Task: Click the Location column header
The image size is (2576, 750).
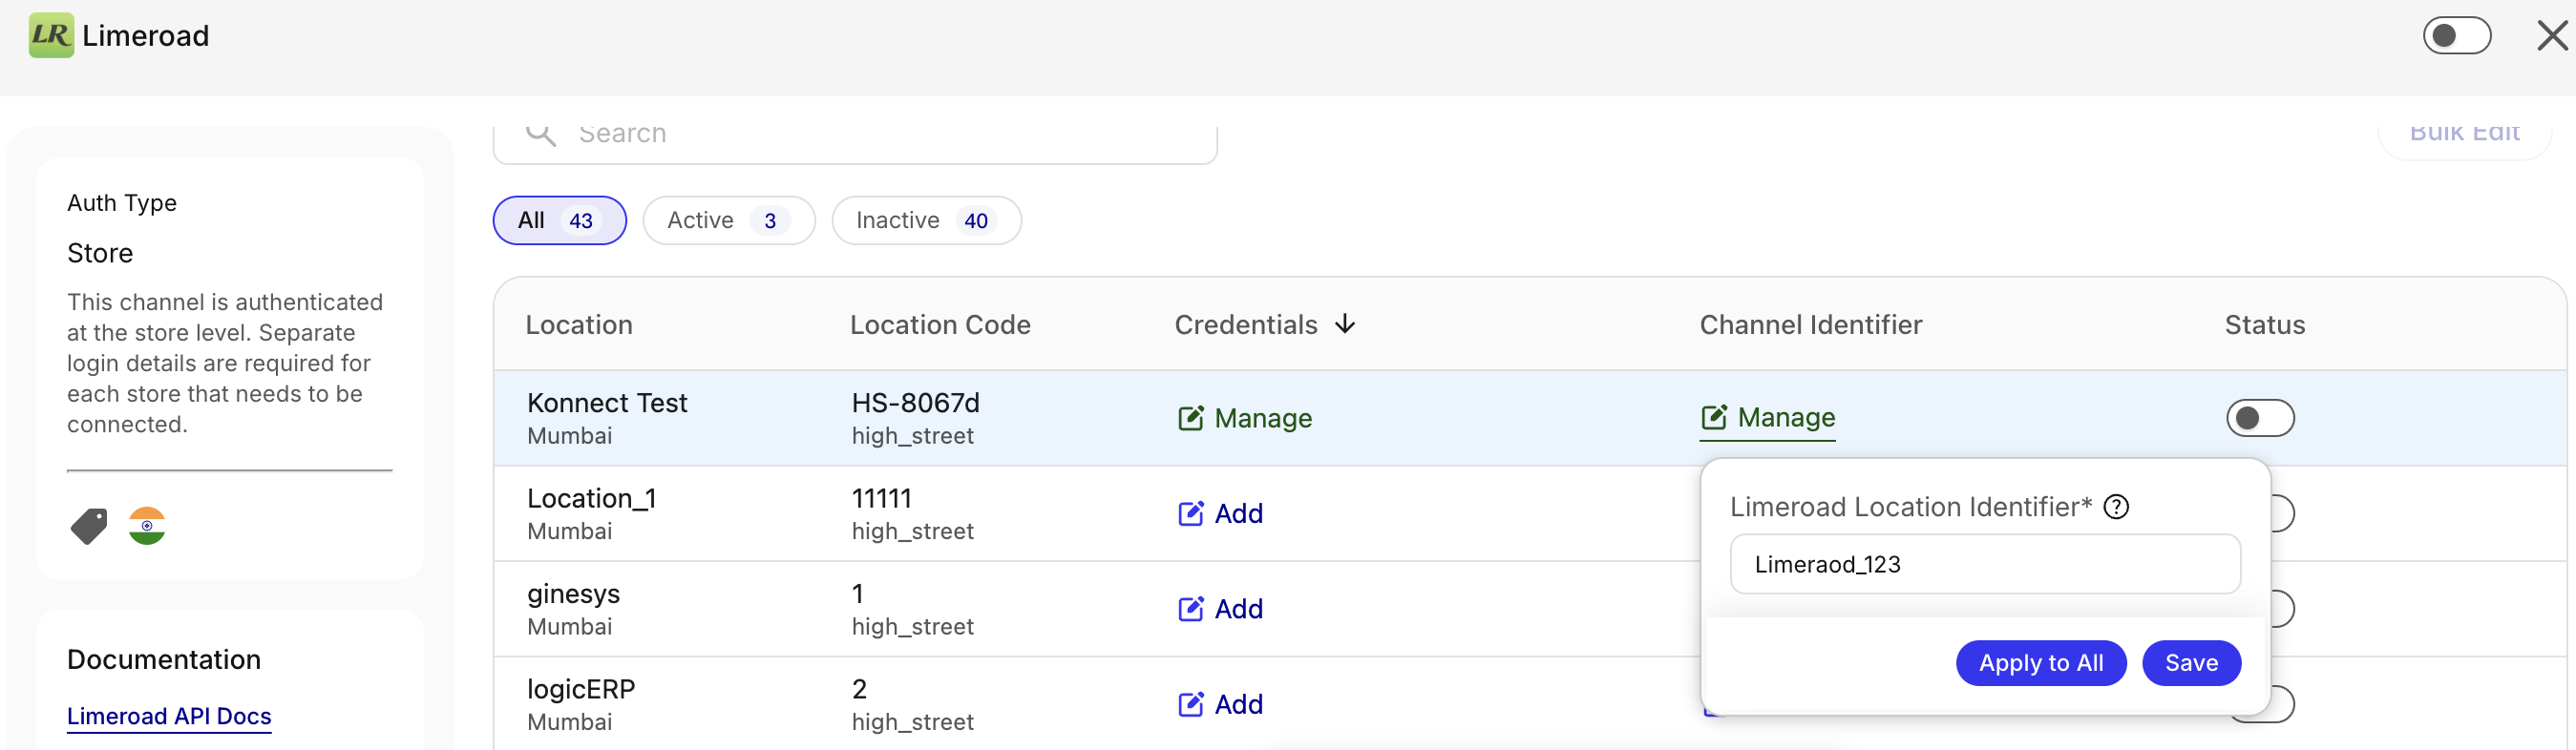Action: click(579, 325)
